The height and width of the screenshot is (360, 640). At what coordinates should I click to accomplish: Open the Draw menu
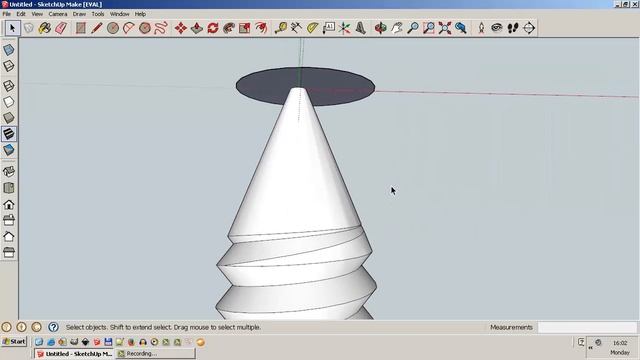click(x=79, y=14)
